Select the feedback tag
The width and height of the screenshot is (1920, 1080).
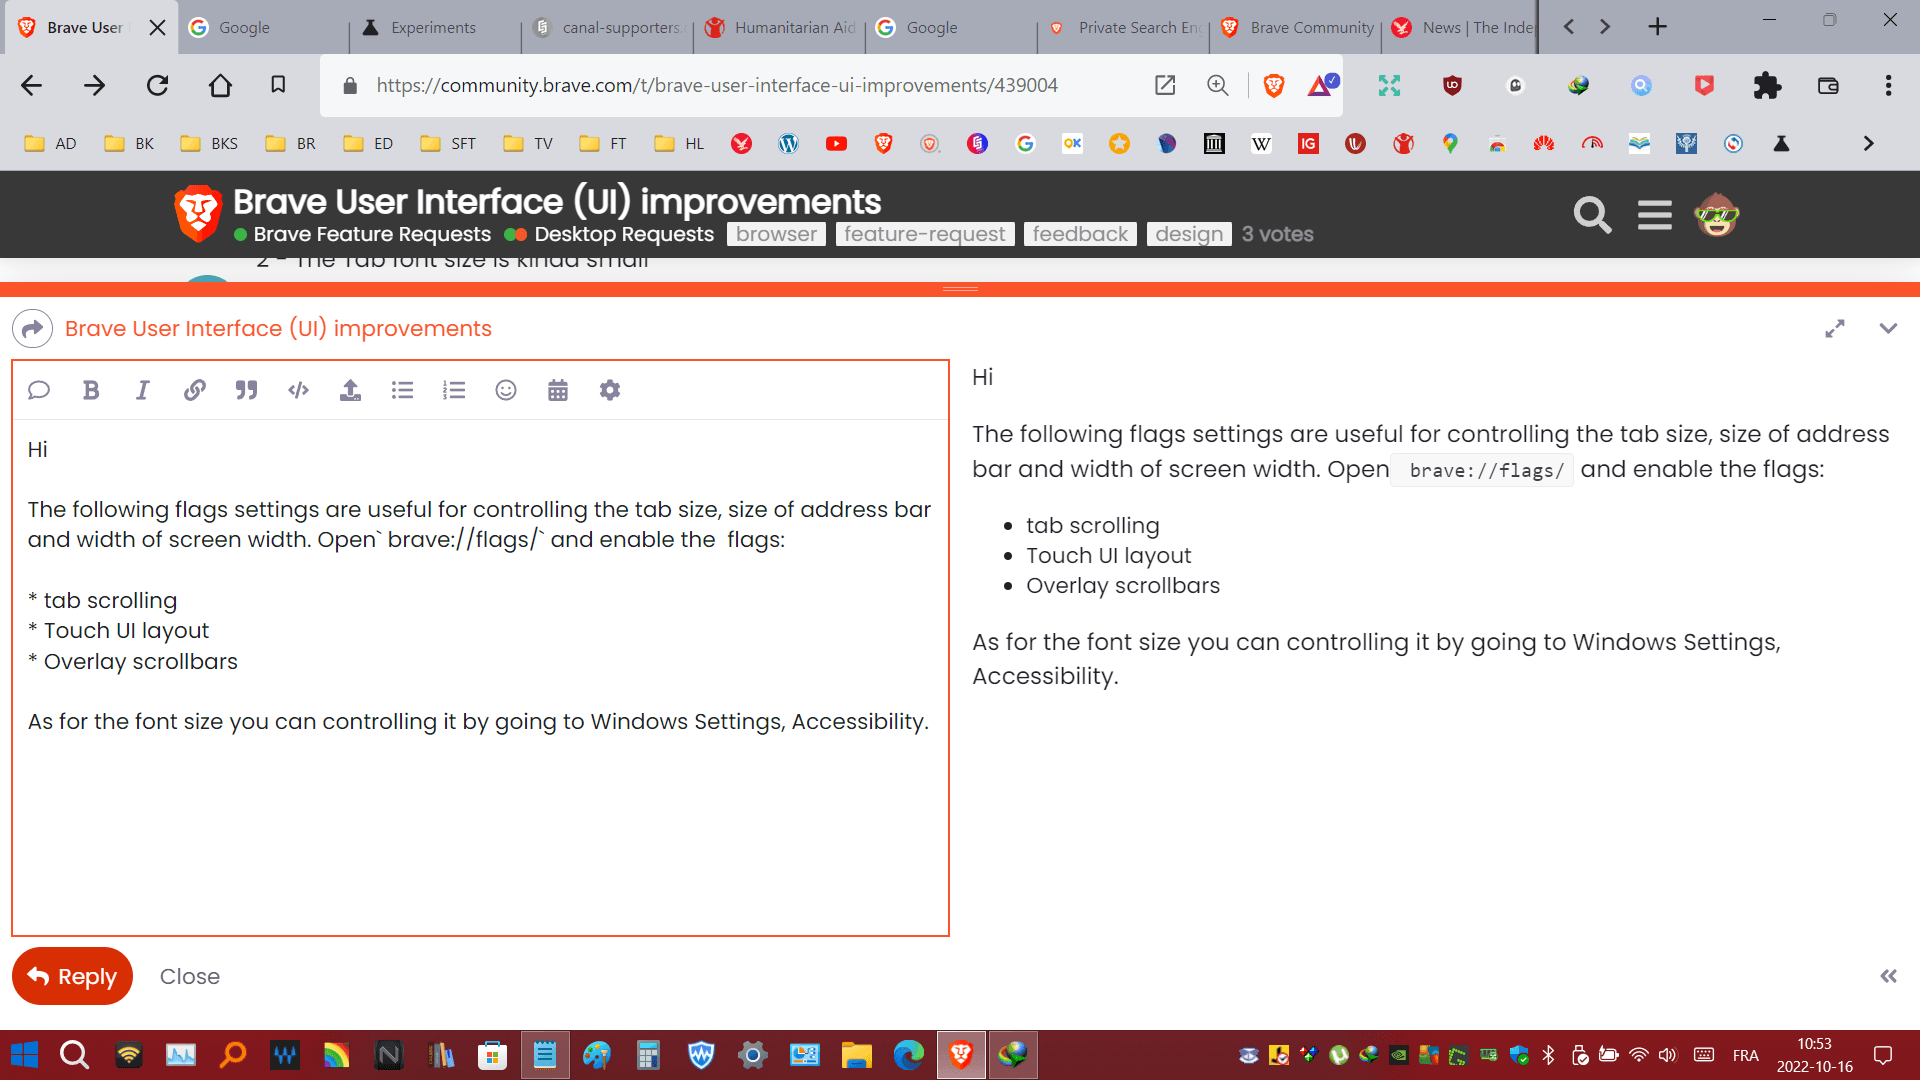click(x=1080, y=234)
